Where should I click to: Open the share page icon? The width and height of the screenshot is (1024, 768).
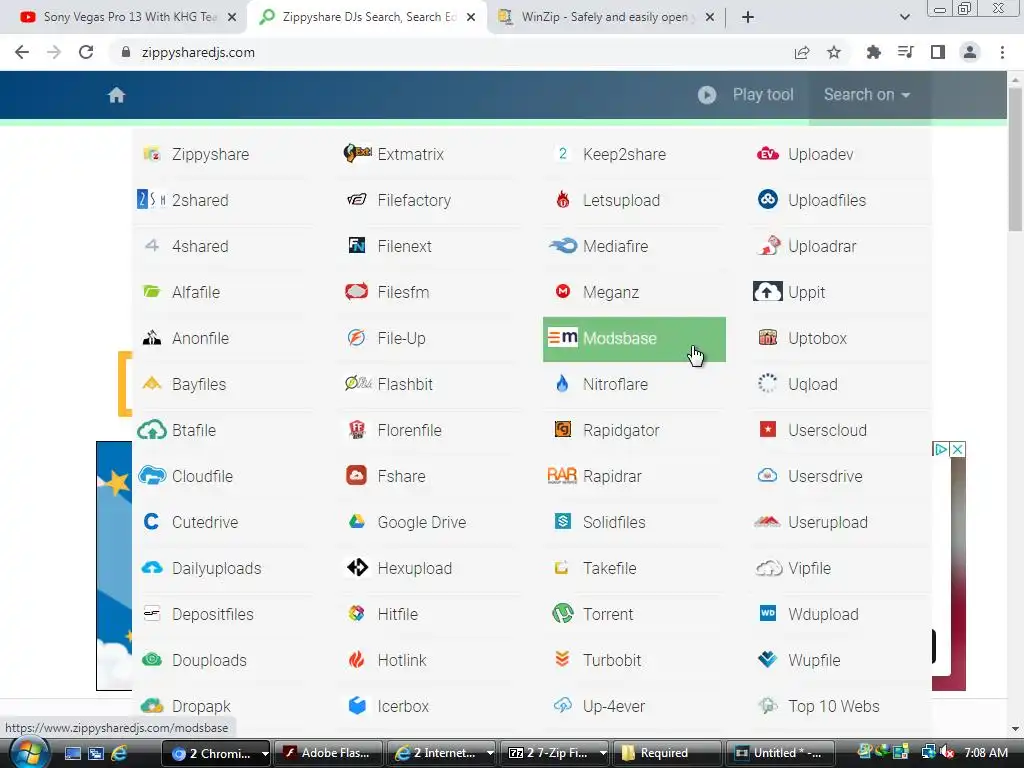click(802, 52)
